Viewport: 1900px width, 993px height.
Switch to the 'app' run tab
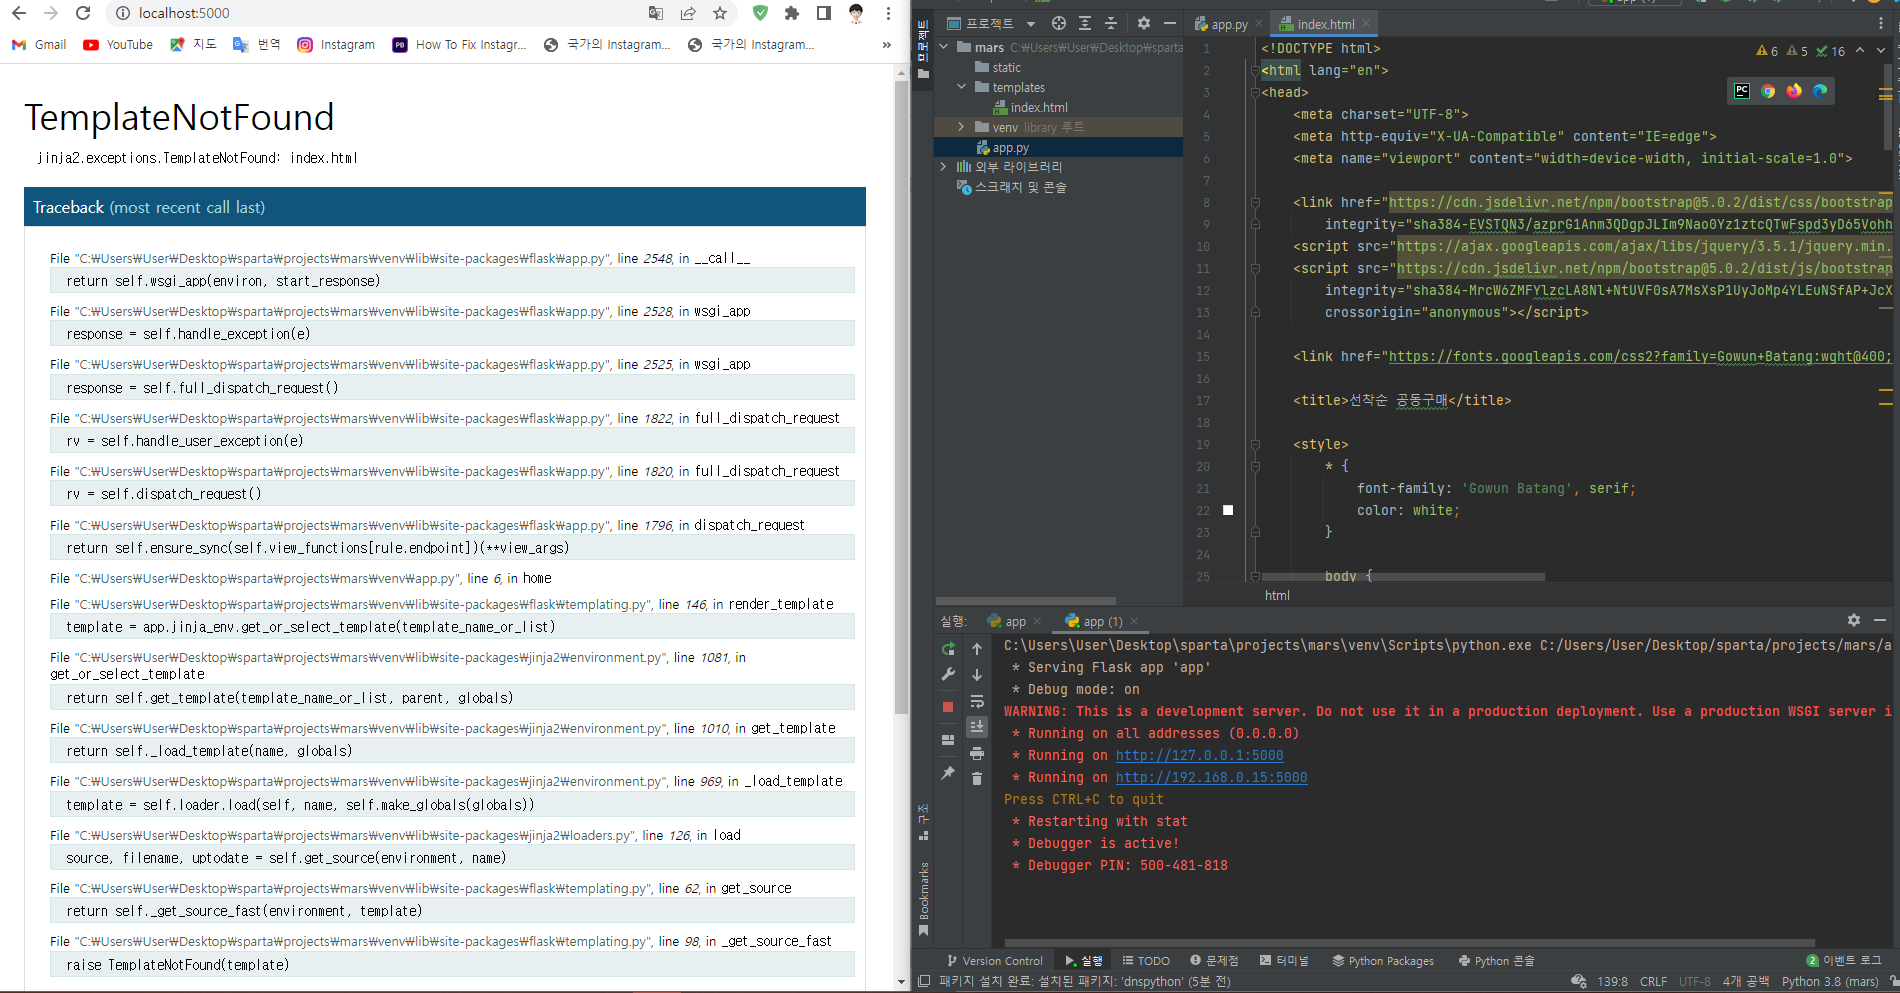tap(1007, 621)
